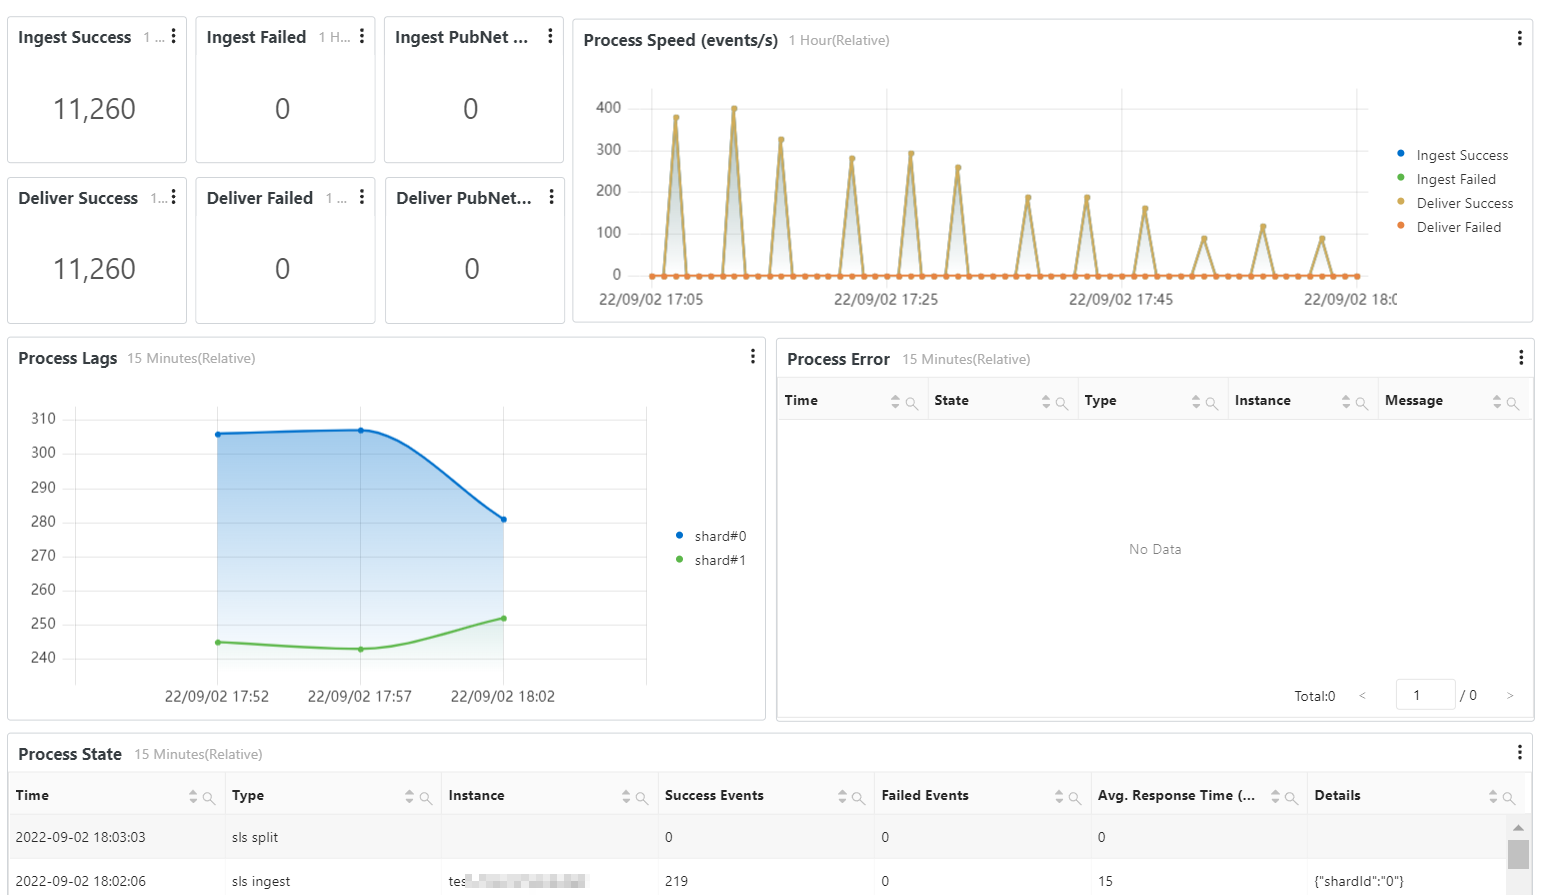The width and height of the screenshot is (1551, 895).
Task: Sort Process State by Avg. Response Time
Action: coord(1275,797)
